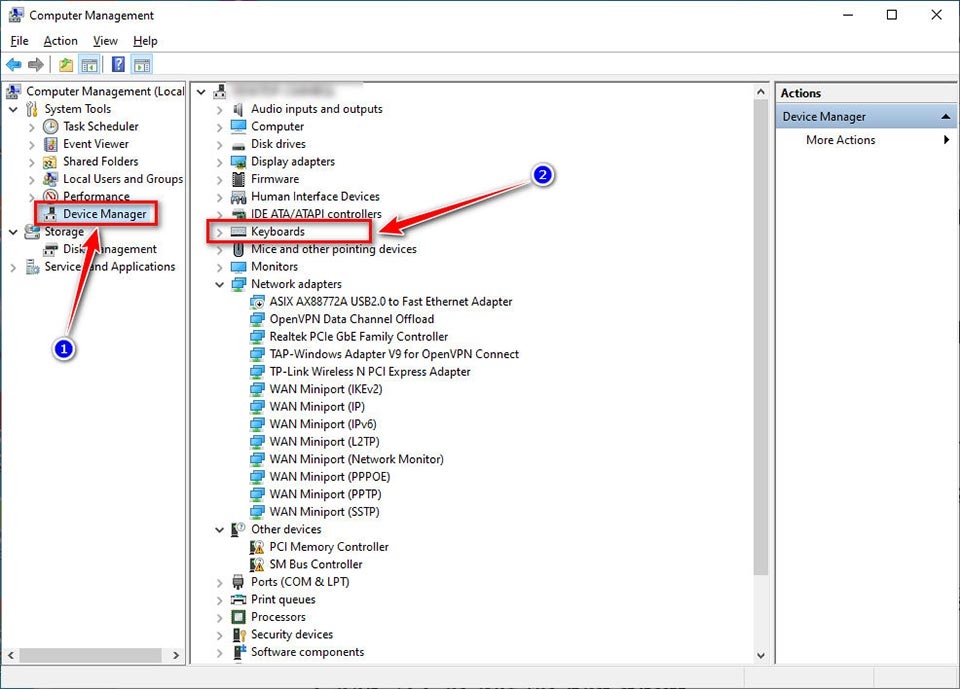Click the SM Bus Controller warning icon
The height and width of the screenshot is (689, 960).
[257, 565]
